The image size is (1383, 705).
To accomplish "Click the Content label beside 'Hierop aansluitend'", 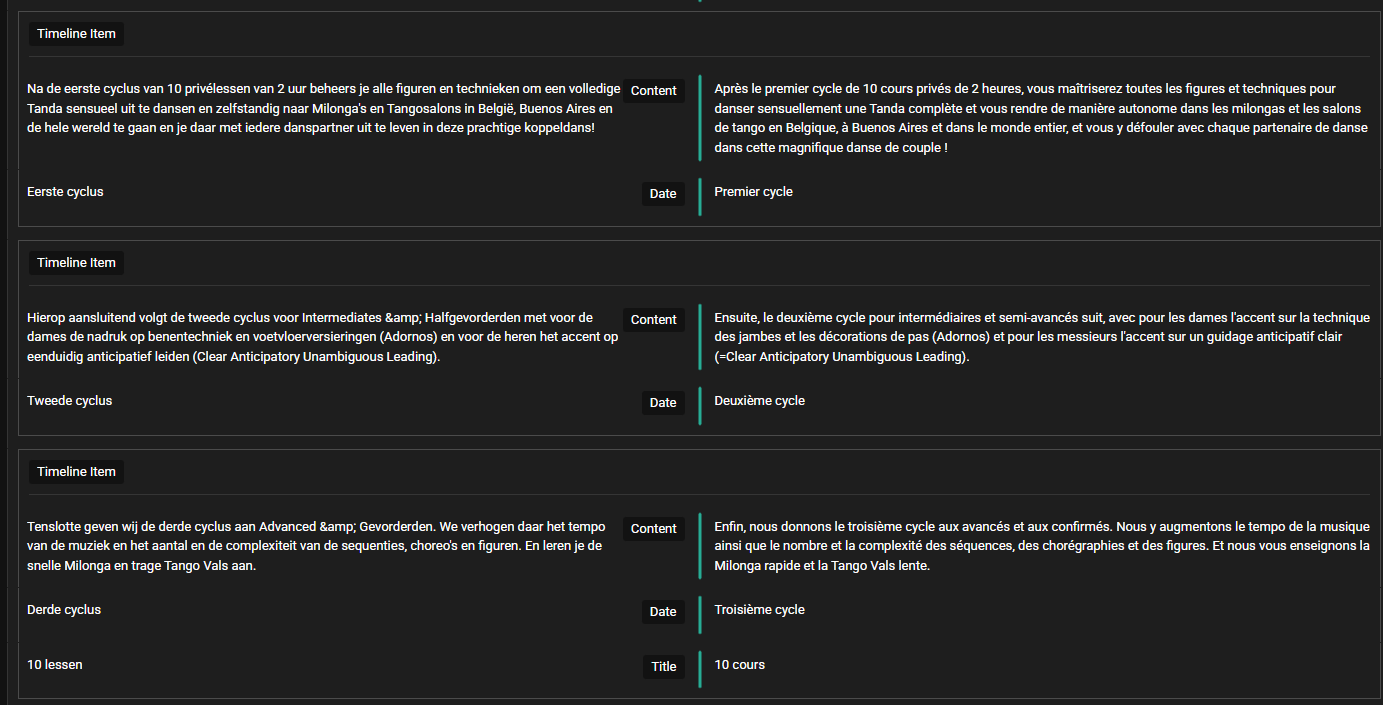I will point(654,320).
